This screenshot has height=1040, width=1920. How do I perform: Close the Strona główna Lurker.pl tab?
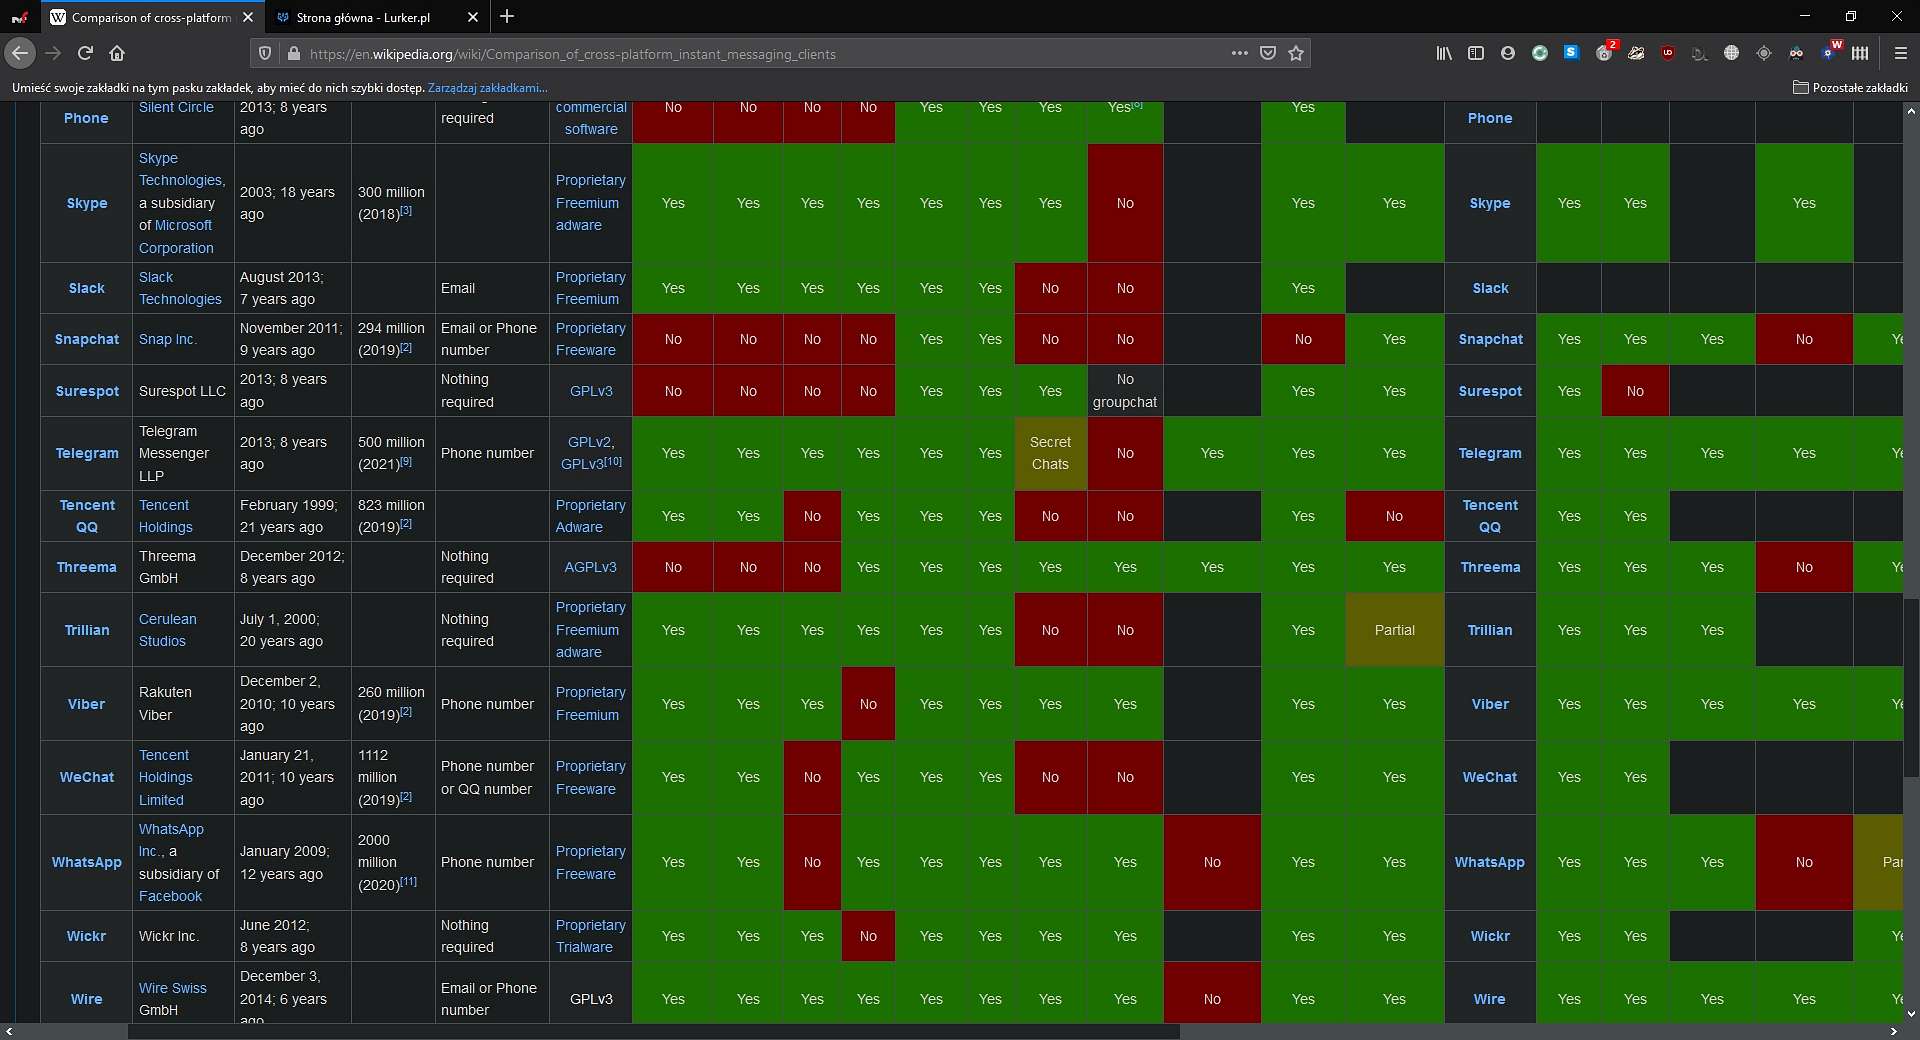[473, 17]
